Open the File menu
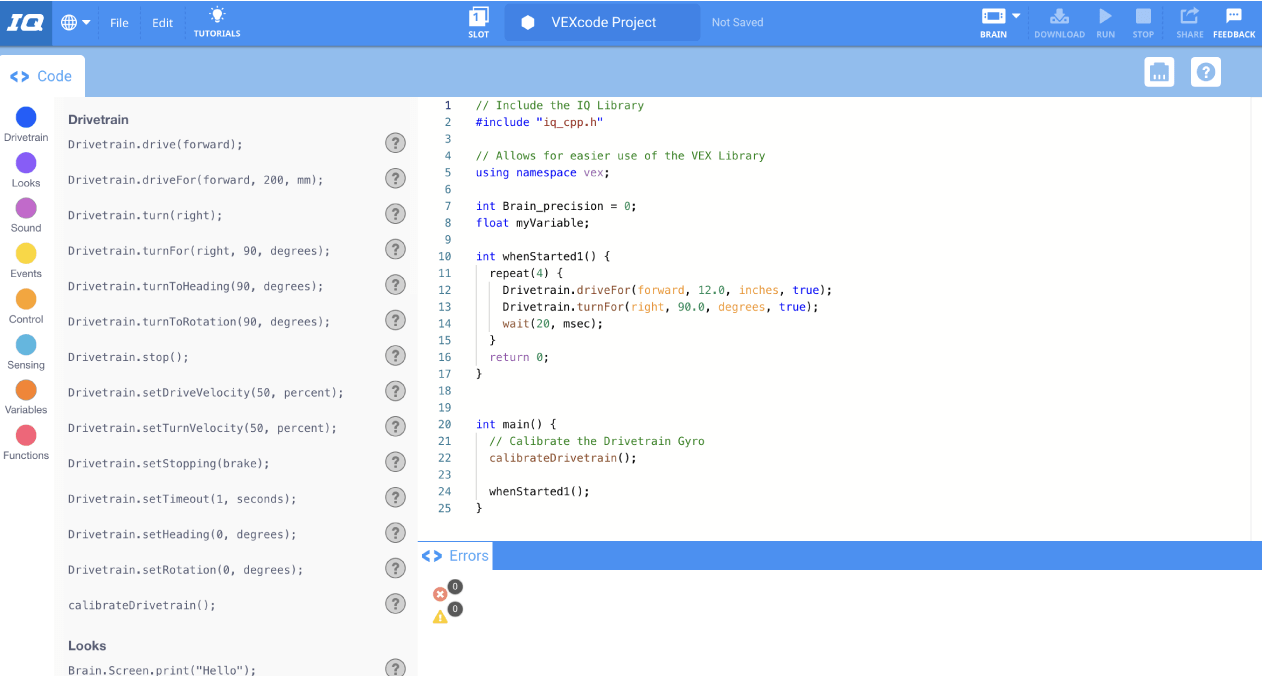1262x676 pixels. [x=119, y=23]
